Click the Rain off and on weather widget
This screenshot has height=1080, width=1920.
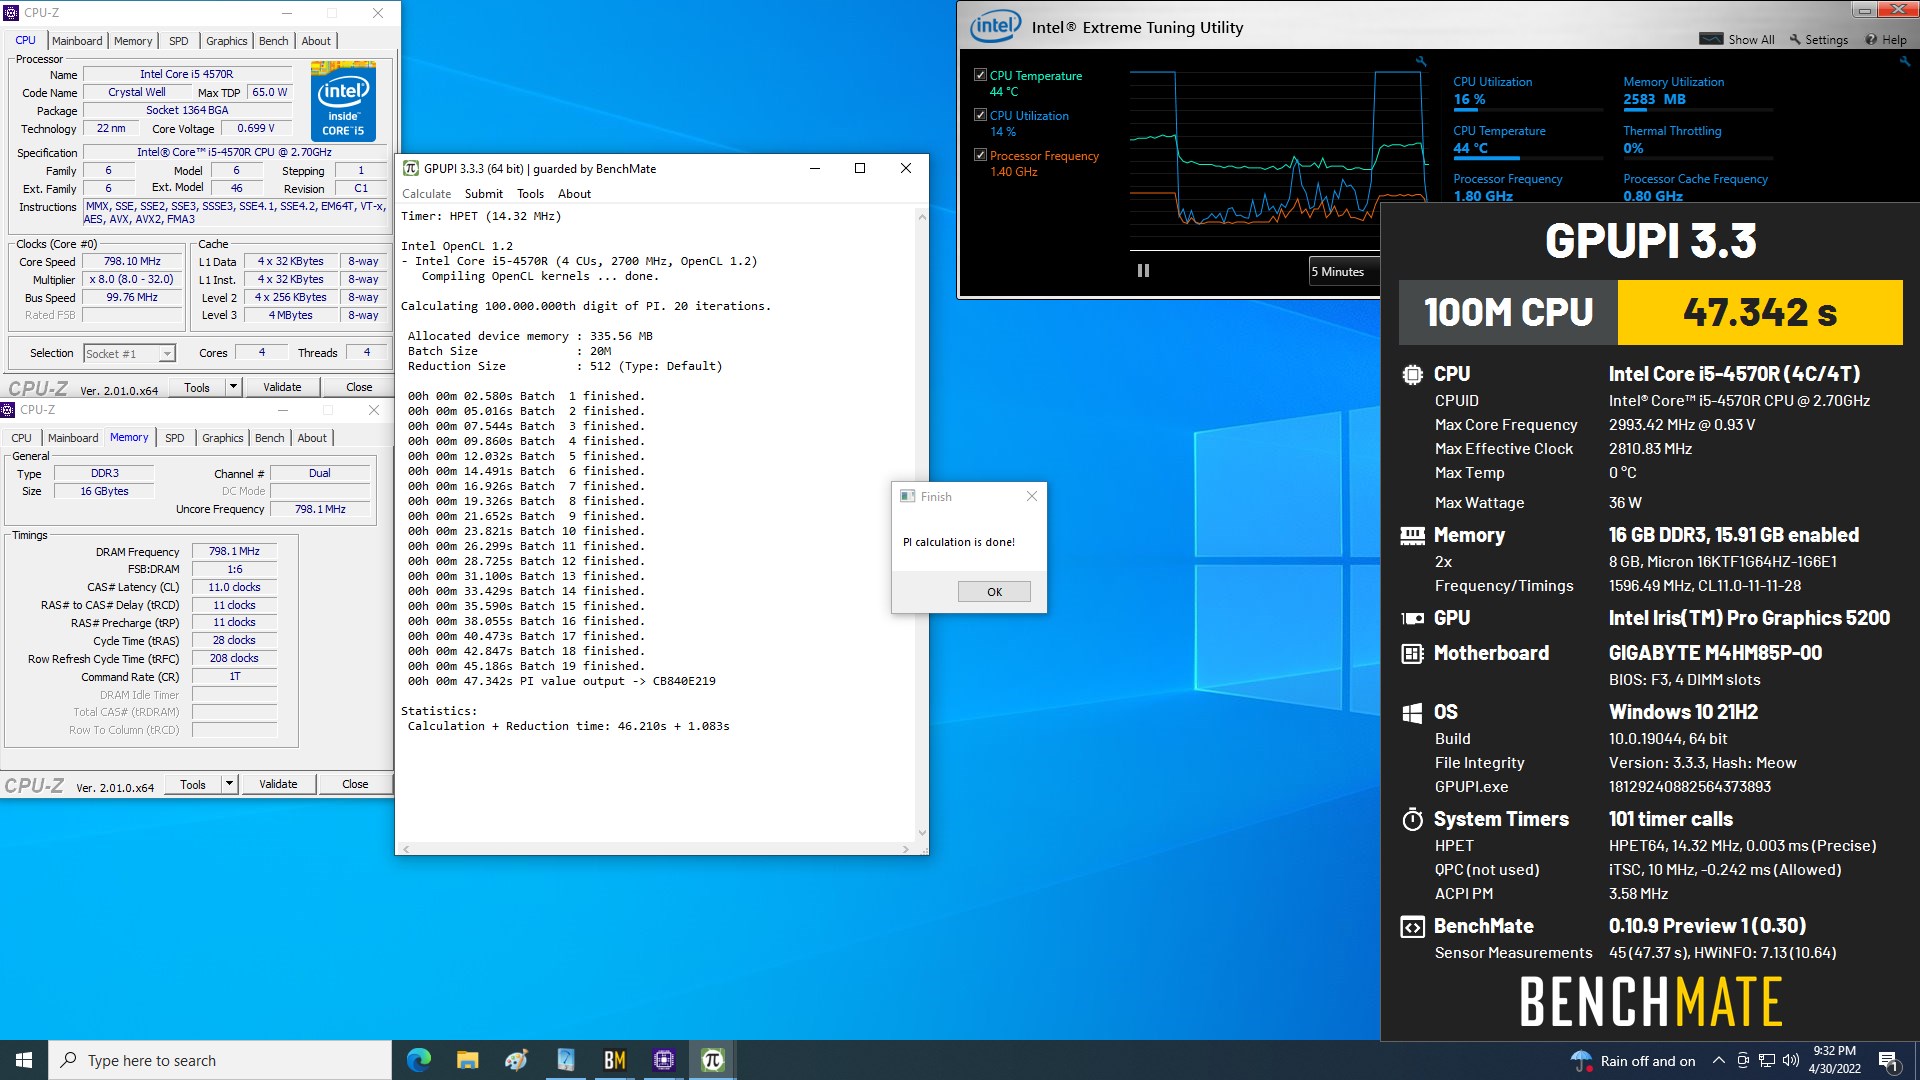point(1633,1061)
